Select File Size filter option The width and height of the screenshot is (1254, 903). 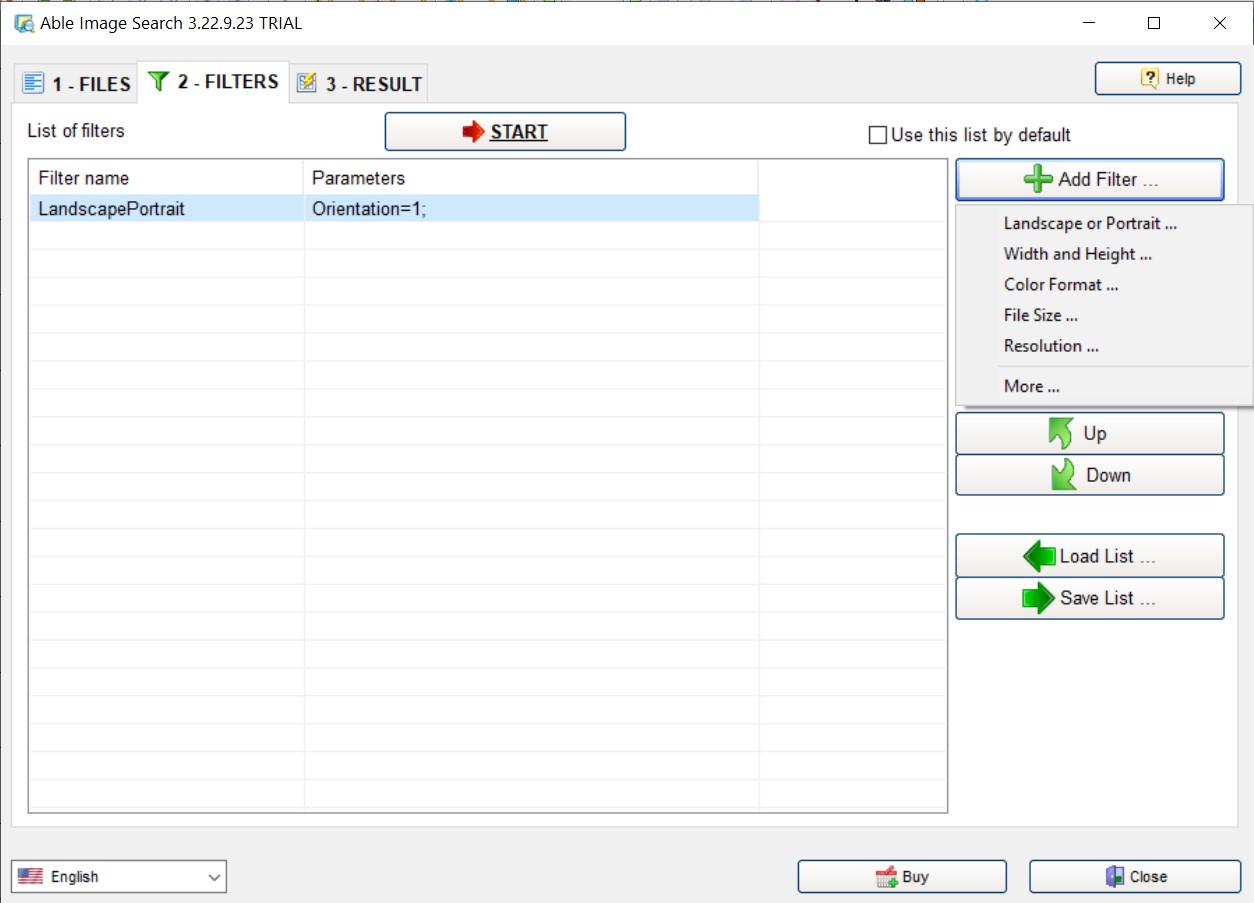pyautogui.click(x=1041, y=315)
